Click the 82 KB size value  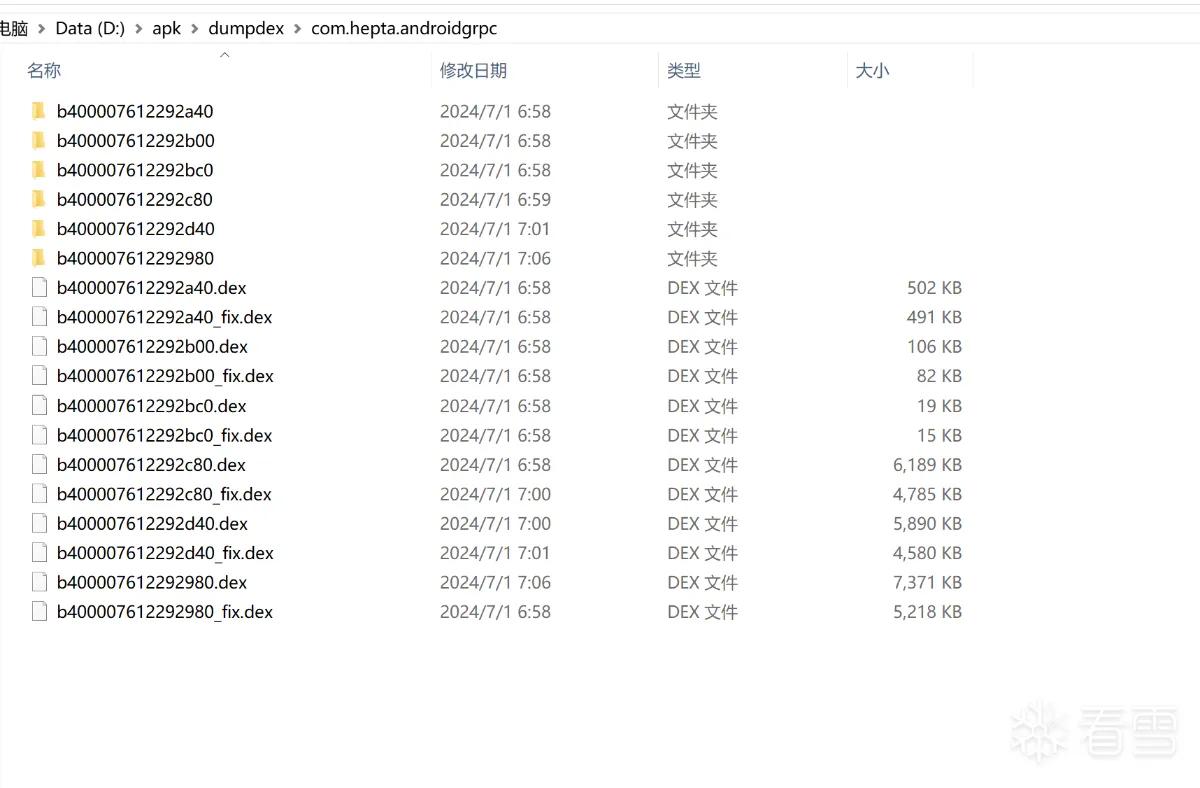pos(939,376)
